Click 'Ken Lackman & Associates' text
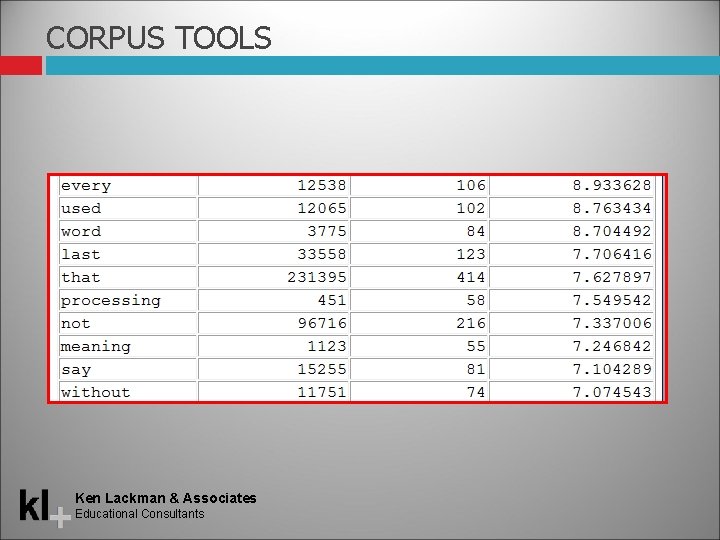This screenshot has width=720, height=540. point(166,498)
